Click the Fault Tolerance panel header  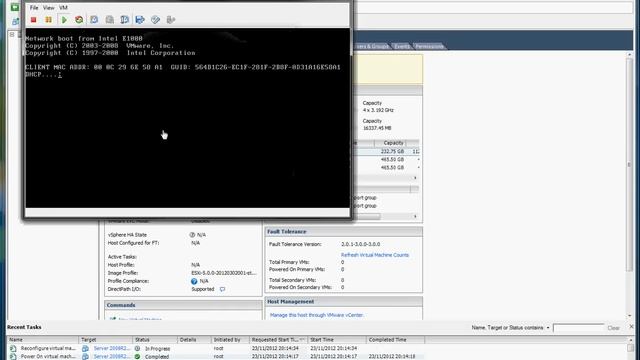point(344,232)
